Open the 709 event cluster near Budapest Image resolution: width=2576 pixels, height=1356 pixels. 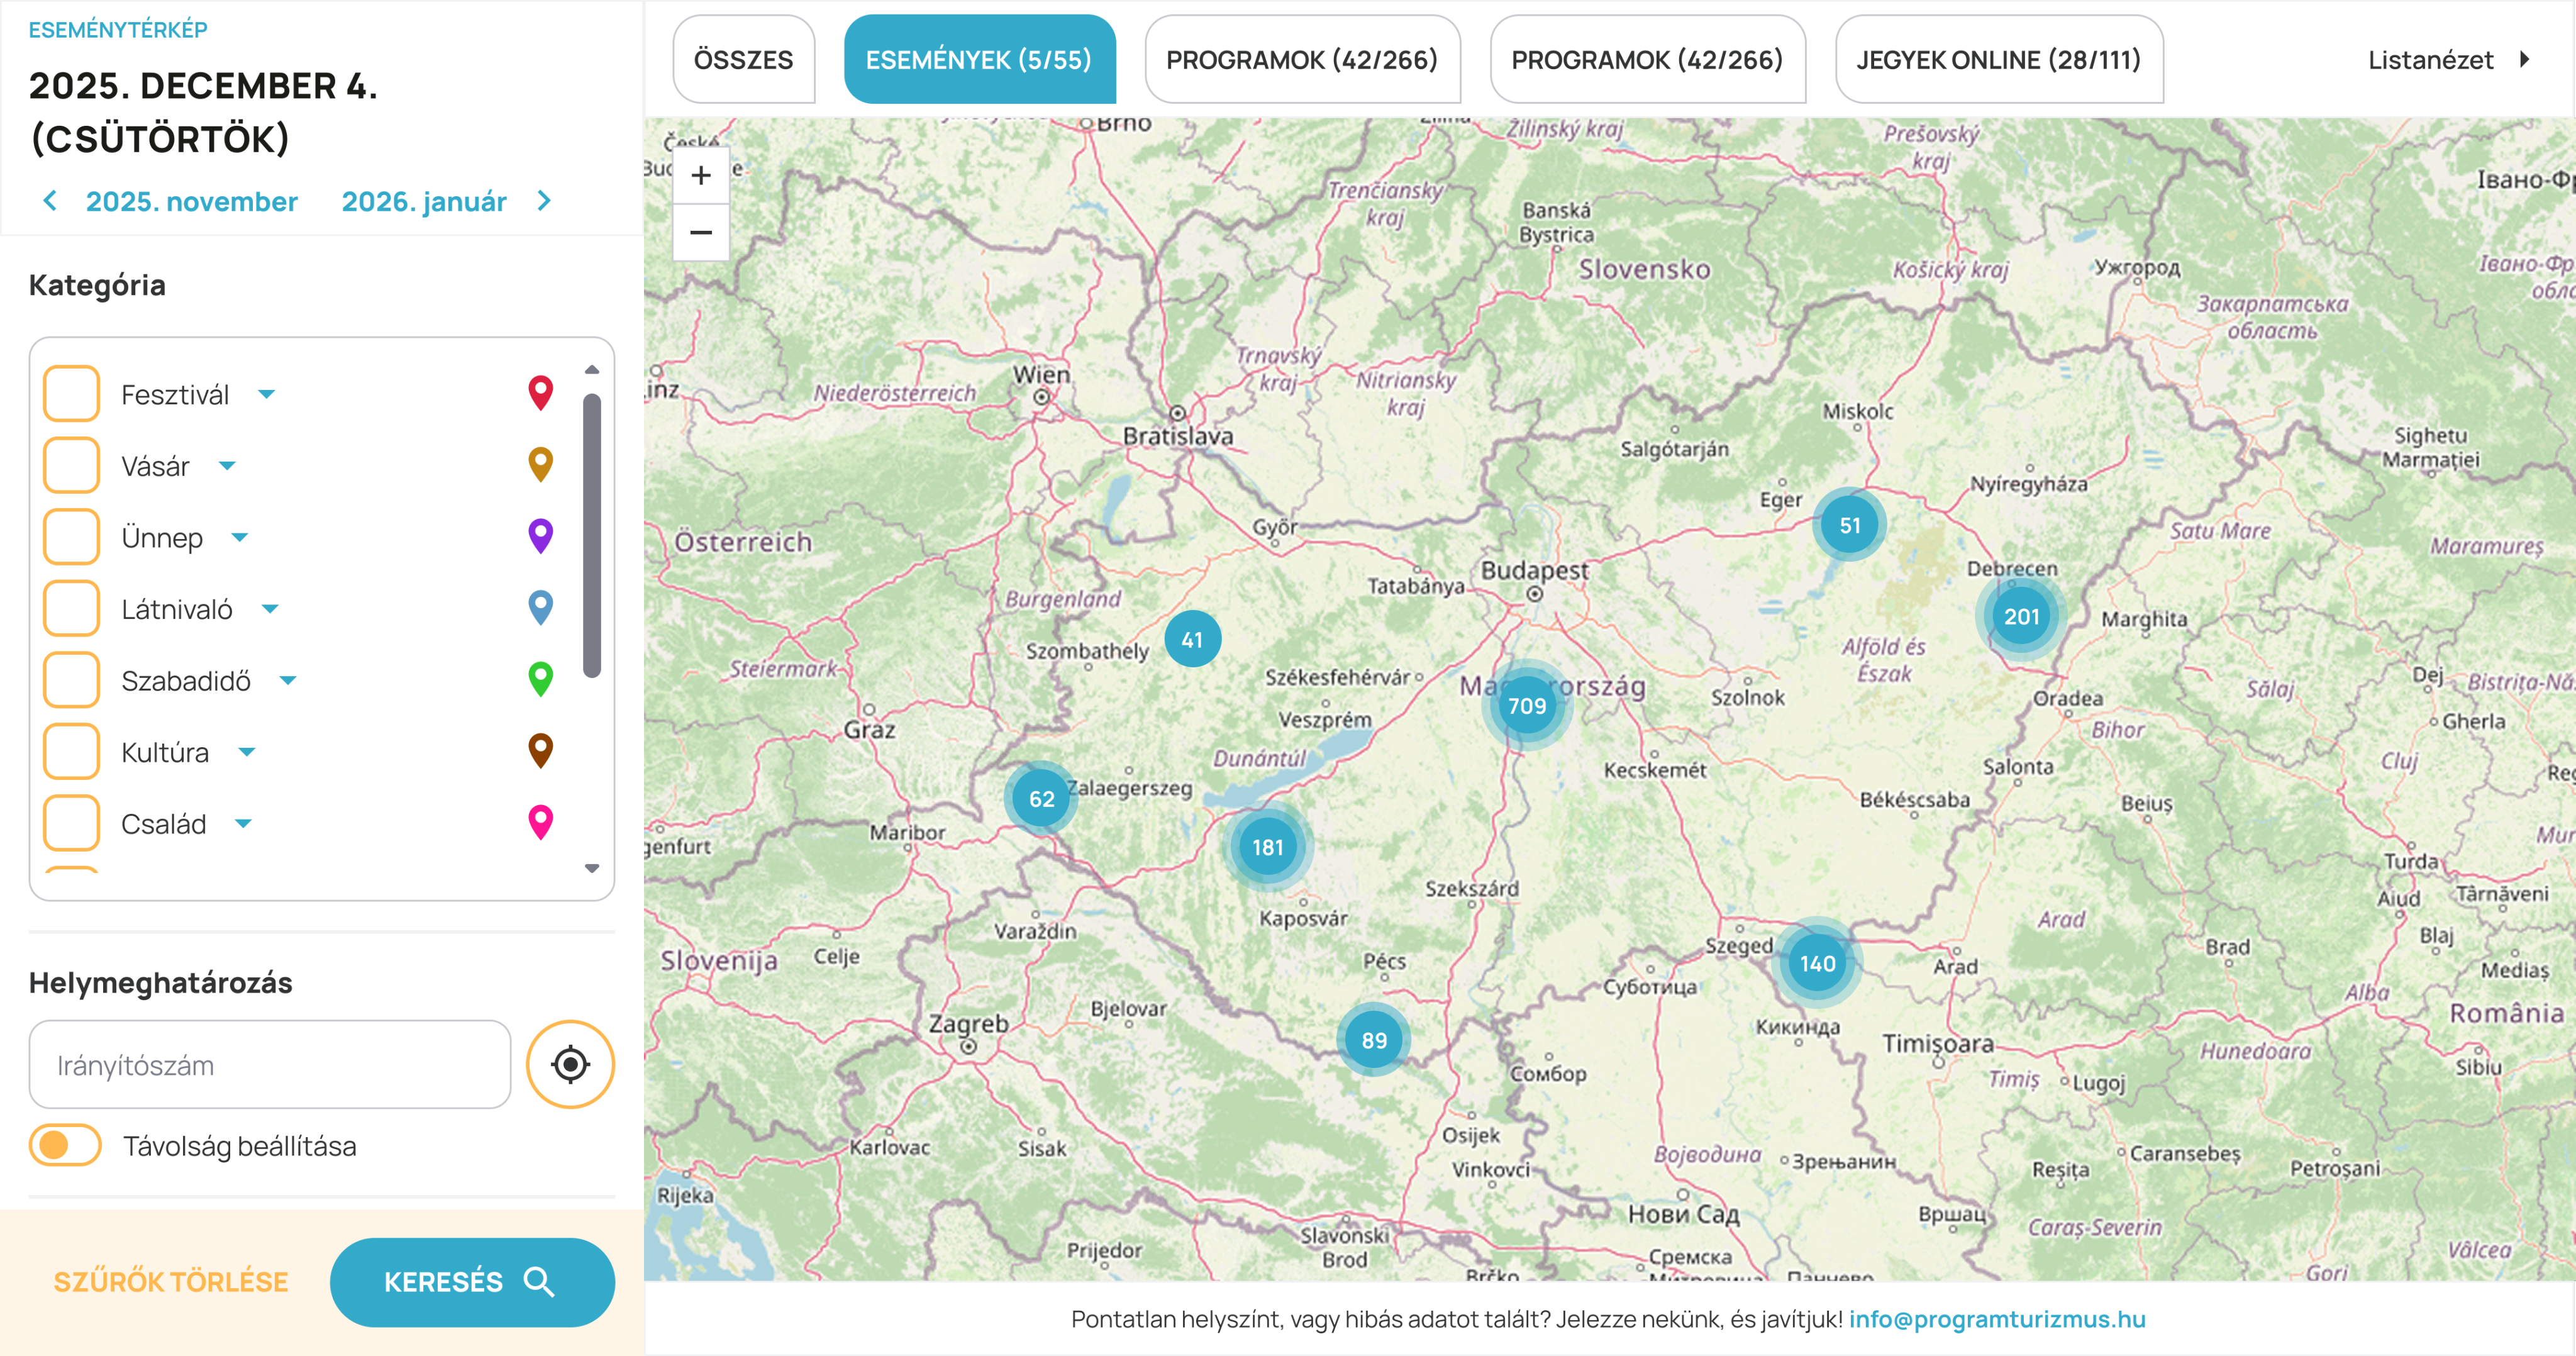pyautogui.click(x=1527, y=706)
